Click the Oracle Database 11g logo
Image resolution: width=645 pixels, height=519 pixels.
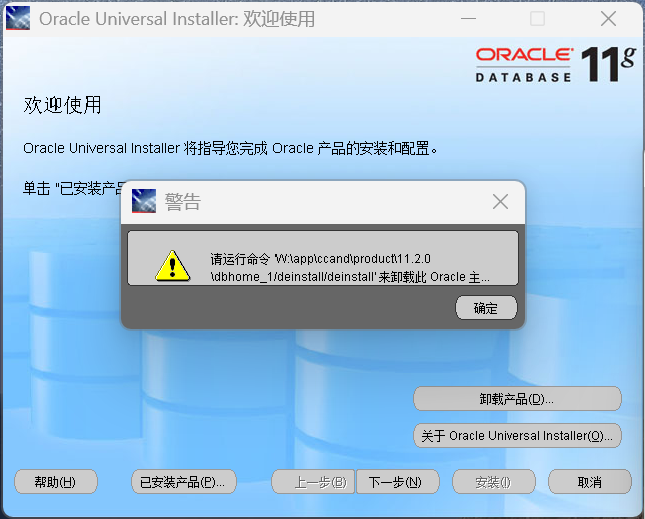(x=555, y=64)
